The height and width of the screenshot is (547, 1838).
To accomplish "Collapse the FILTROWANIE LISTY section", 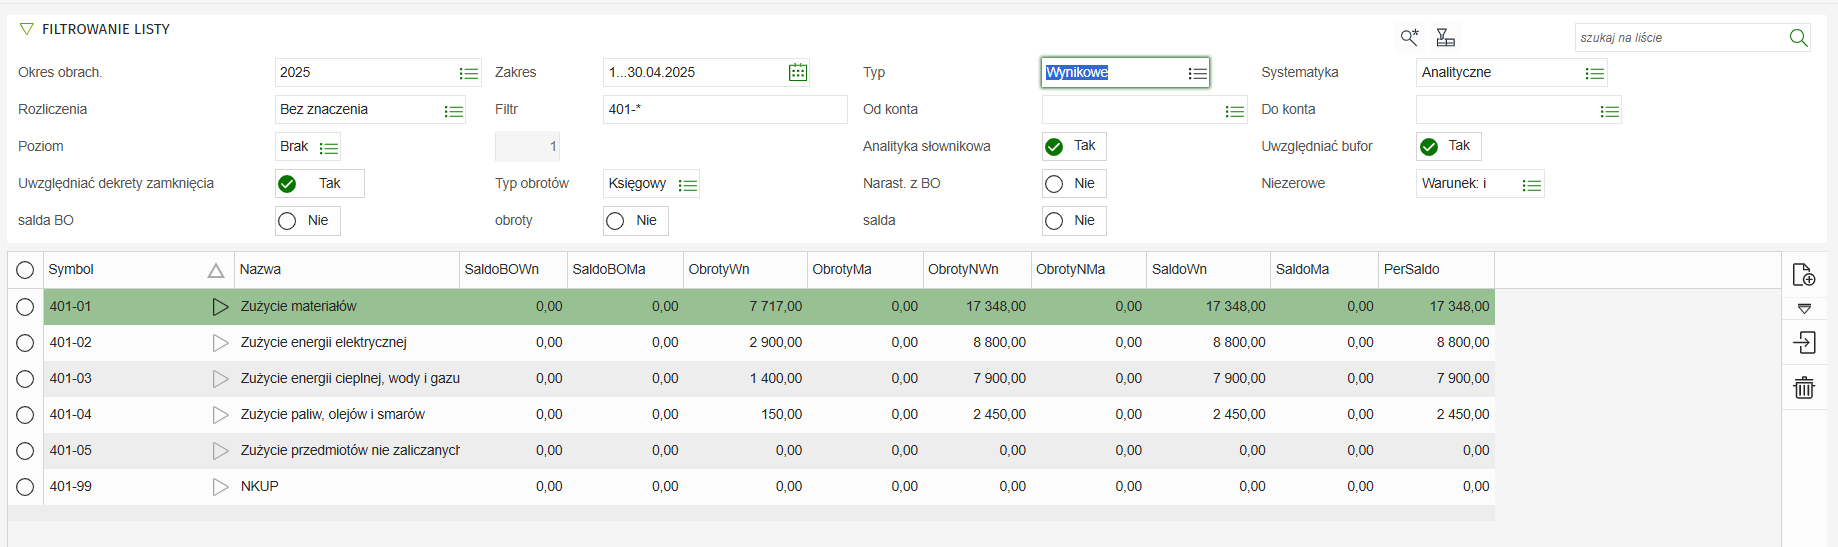I will [27, 29].
